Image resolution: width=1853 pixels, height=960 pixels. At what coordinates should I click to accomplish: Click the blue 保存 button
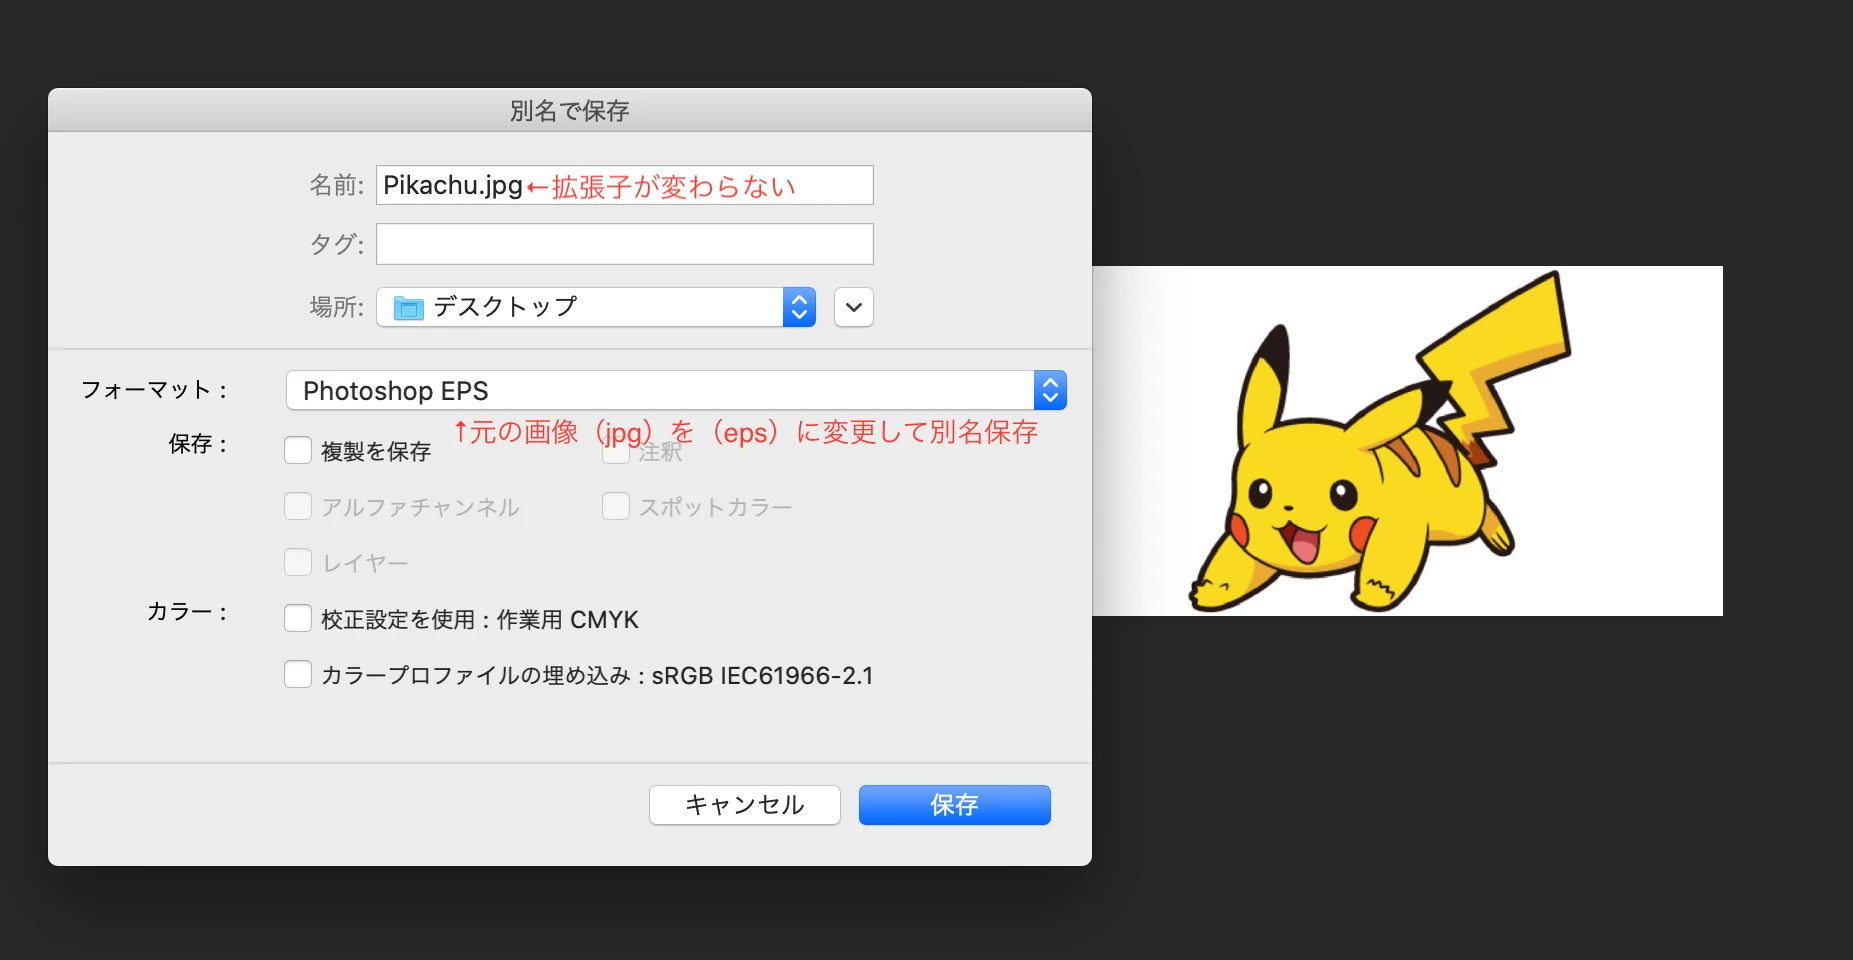(955, 805)
